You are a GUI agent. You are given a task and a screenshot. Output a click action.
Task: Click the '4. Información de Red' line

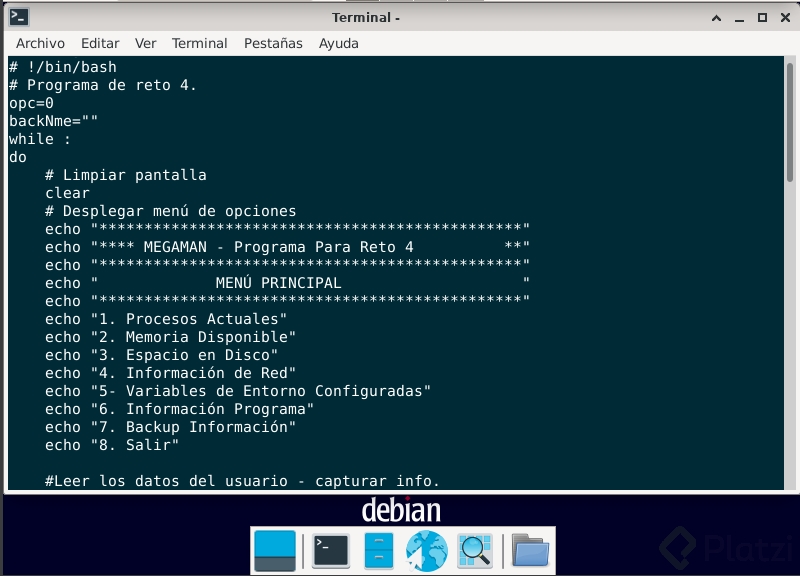pyautogui.click(x=170, y=373)
